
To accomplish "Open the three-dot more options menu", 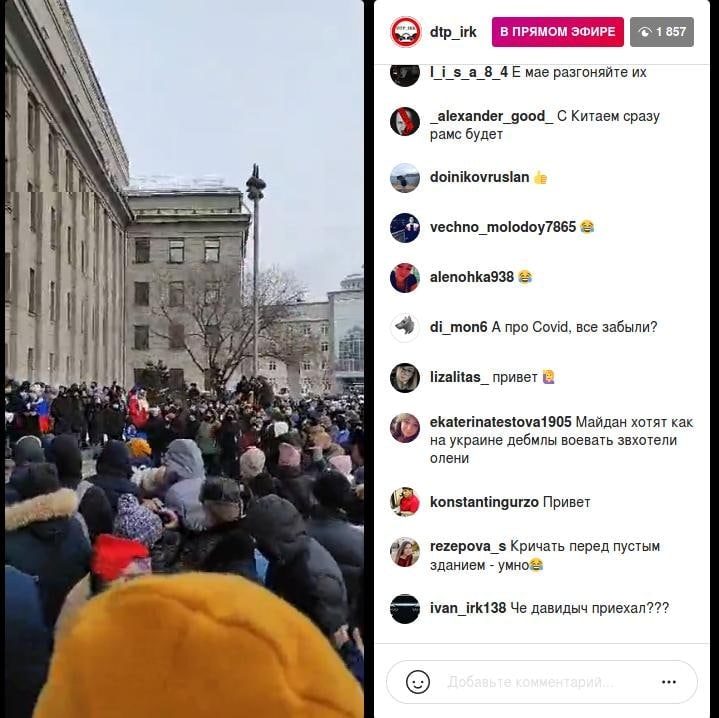I will coord(669,682).
